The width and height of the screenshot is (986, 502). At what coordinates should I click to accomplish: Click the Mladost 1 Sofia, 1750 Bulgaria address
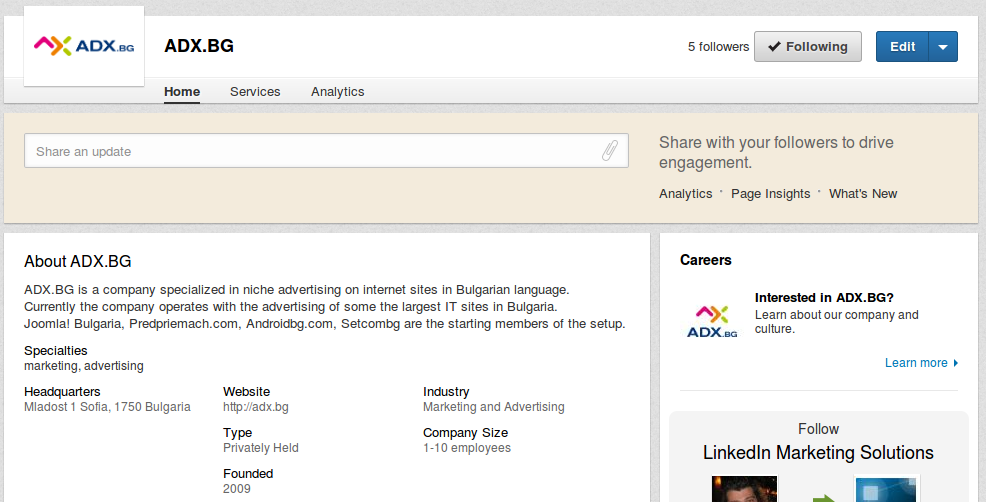coord(108,407)
